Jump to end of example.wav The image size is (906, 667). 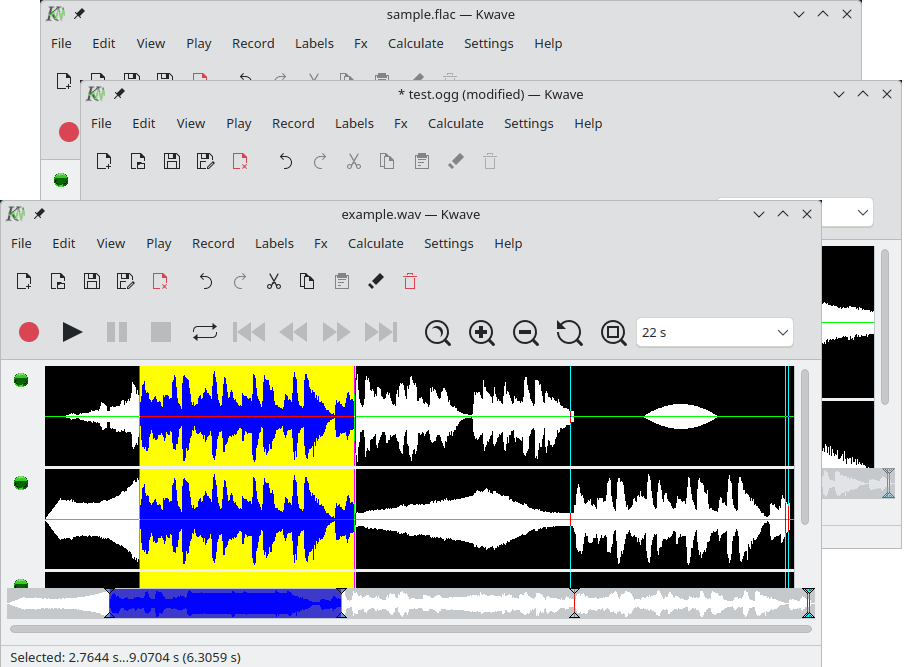tap(381, 332)
